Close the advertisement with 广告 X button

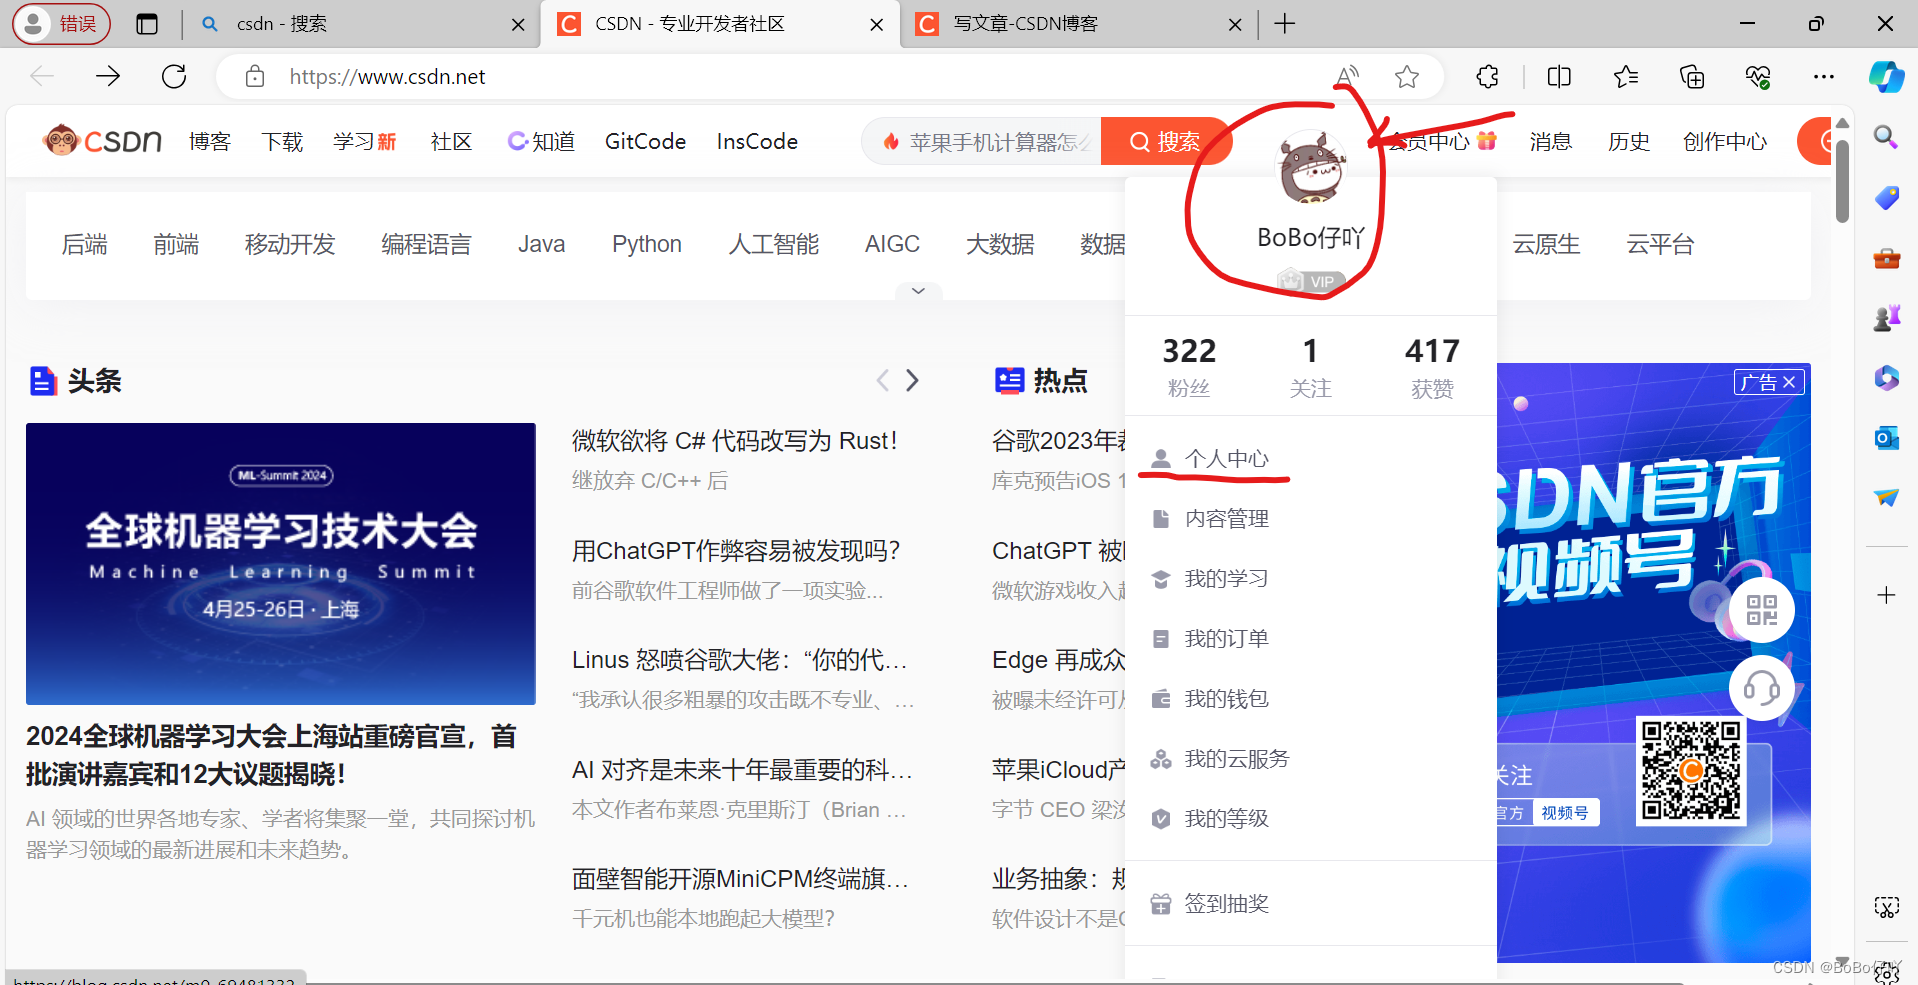click(1769, 382)
